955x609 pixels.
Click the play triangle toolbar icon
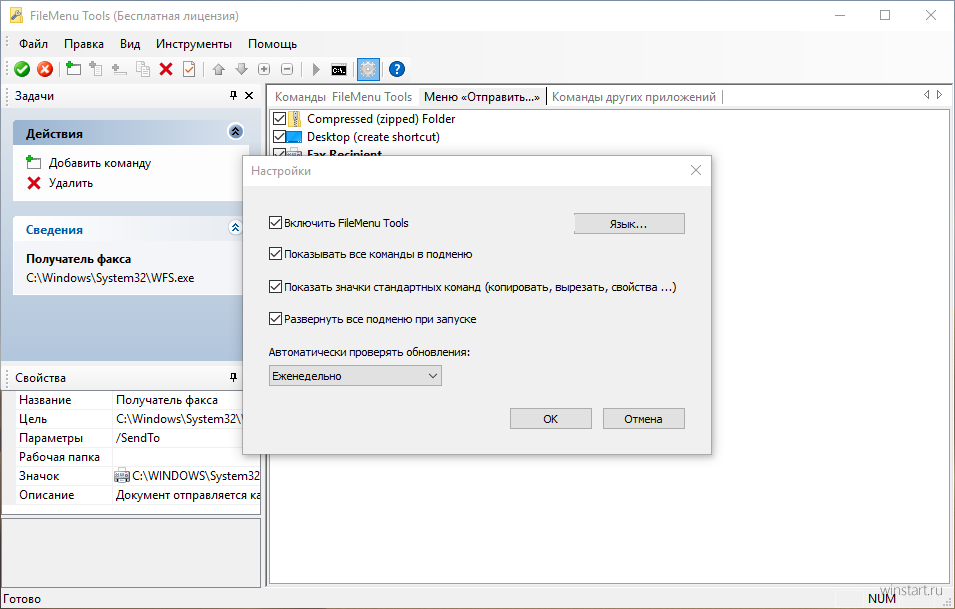(316, 69)
